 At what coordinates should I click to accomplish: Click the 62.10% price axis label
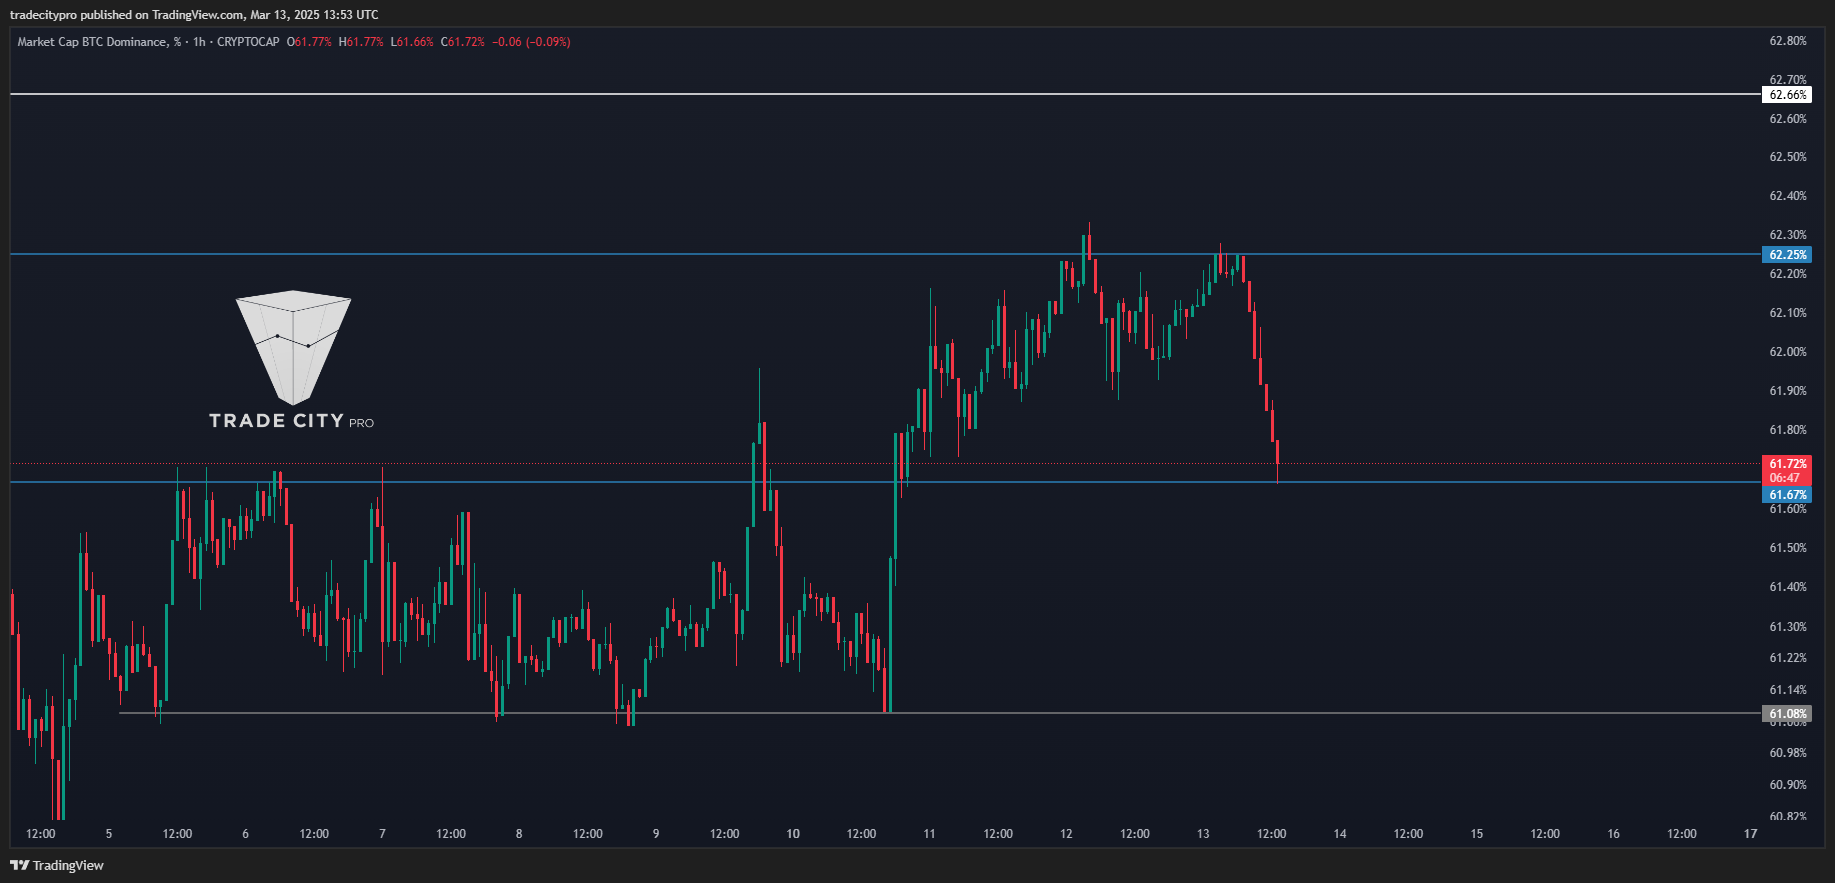[1788, 313]
